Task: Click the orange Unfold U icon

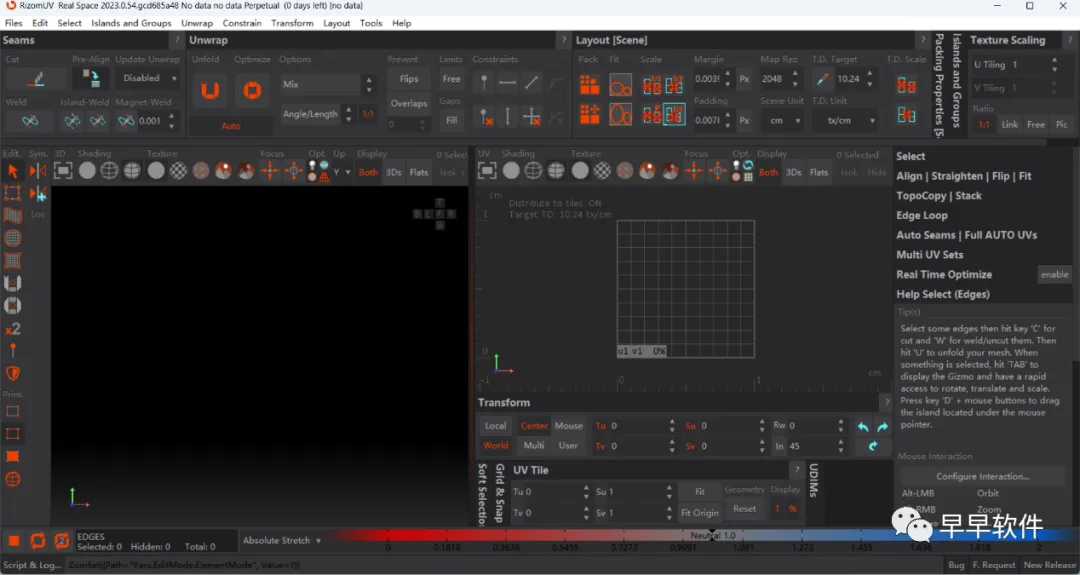Action: click(x=210, y=90)
